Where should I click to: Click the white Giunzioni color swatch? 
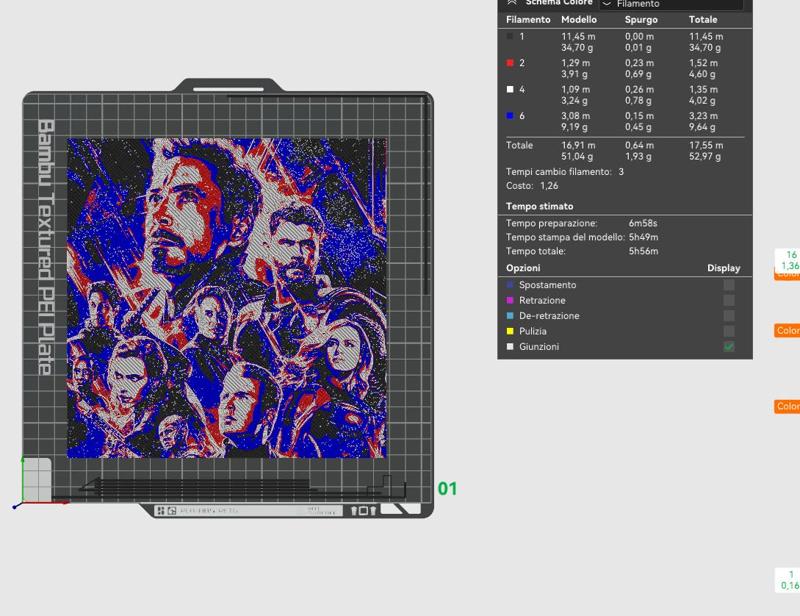[510, 347]
